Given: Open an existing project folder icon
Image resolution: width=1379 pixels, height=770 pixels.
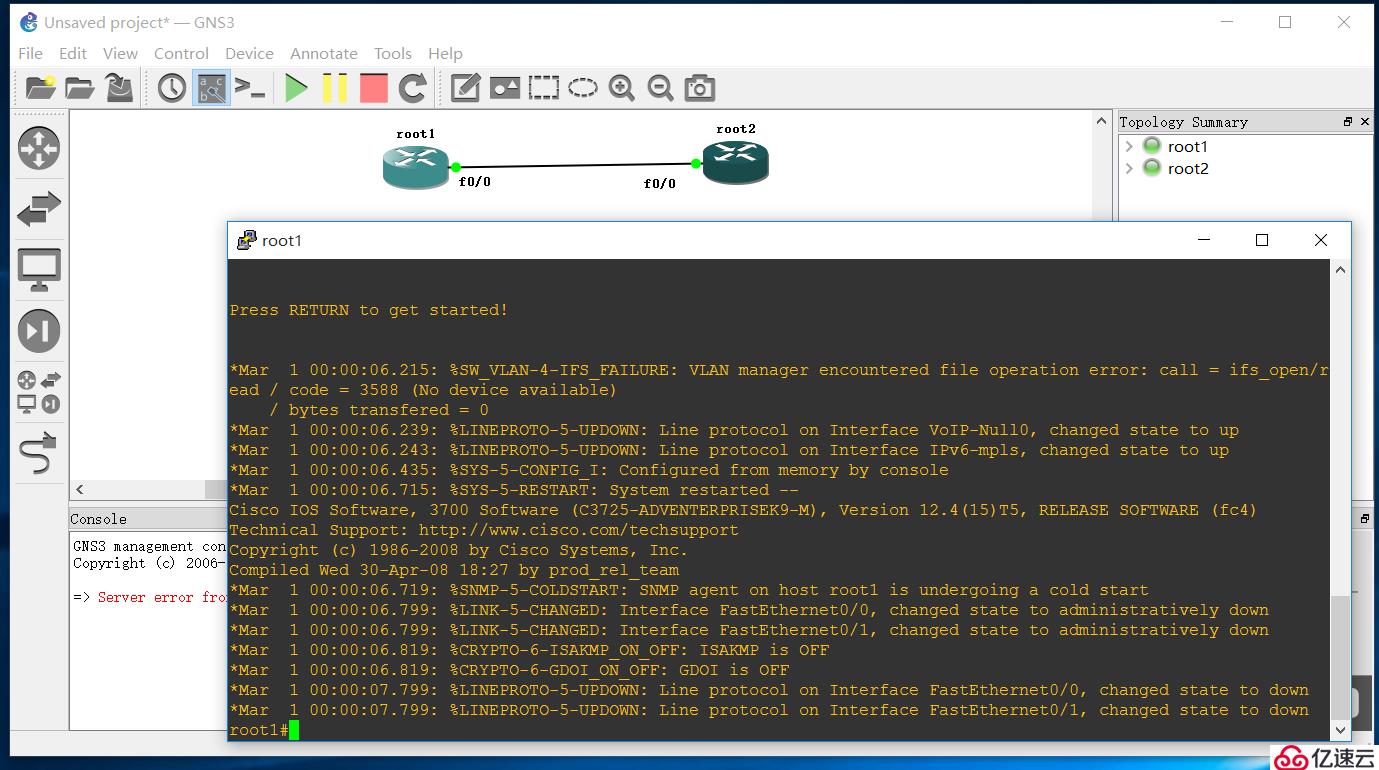Looking at the screenshot, I should [80, 88].
